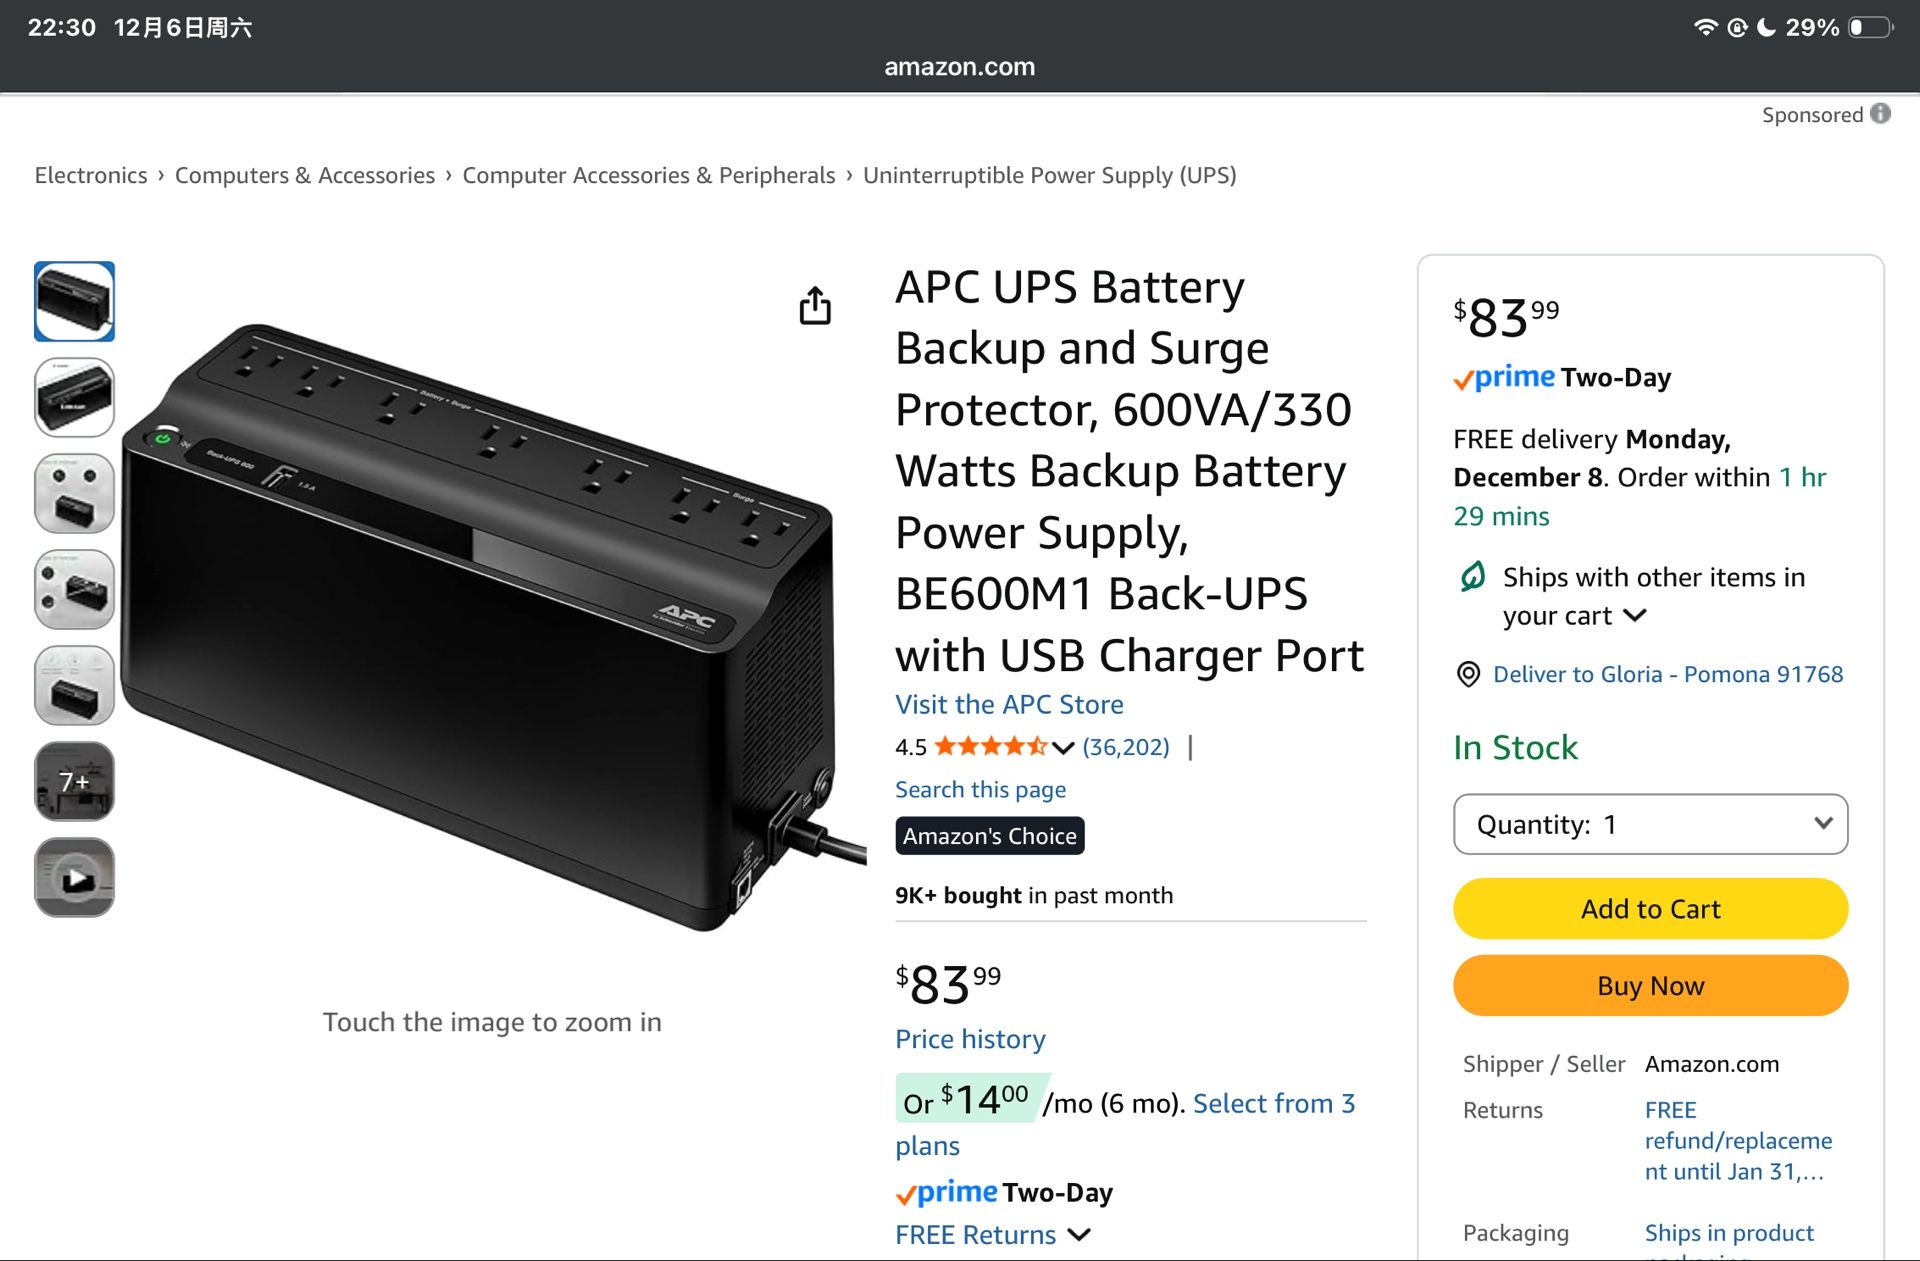Play the product video thumbnail
The image size is (1920, 1261).
[x=74, y=877]
